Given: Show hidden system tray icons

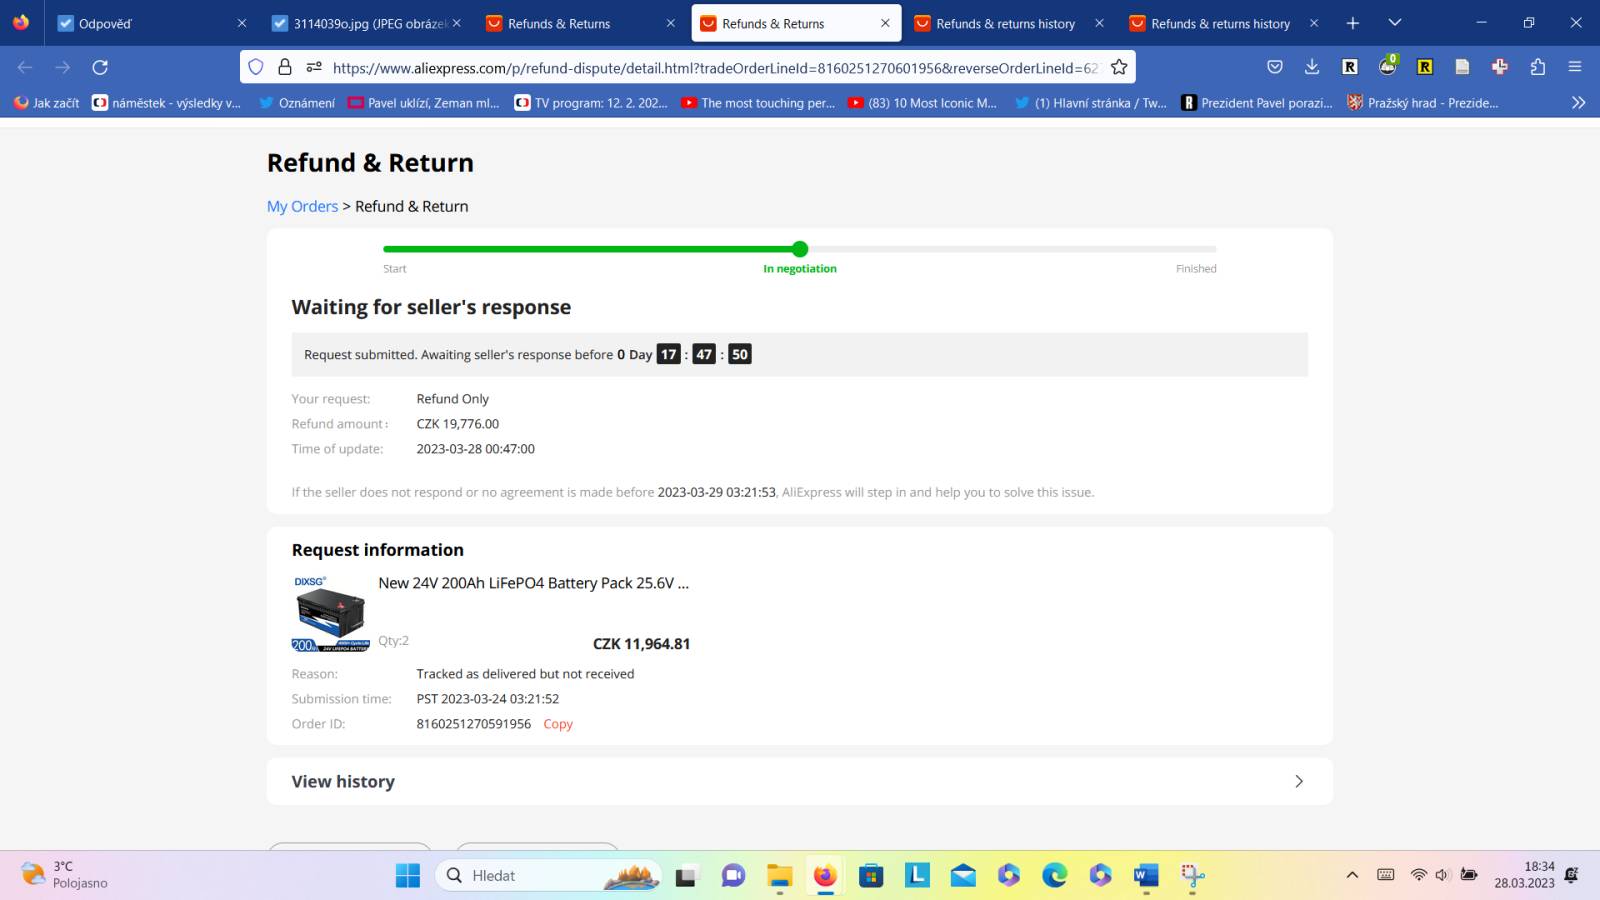Looking at the screenshot, I should (x=1352, y=876).
